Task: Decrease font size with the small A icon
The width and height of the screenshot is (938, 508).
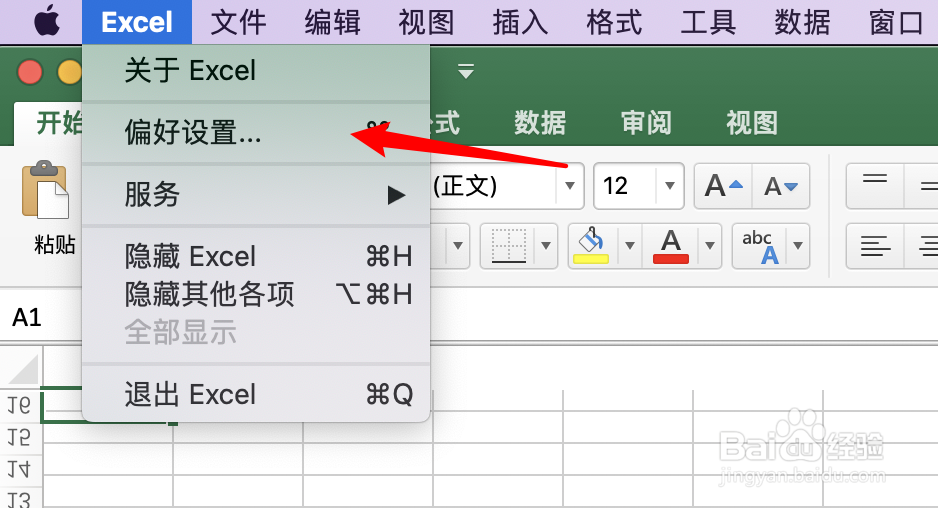Action: 781,186
